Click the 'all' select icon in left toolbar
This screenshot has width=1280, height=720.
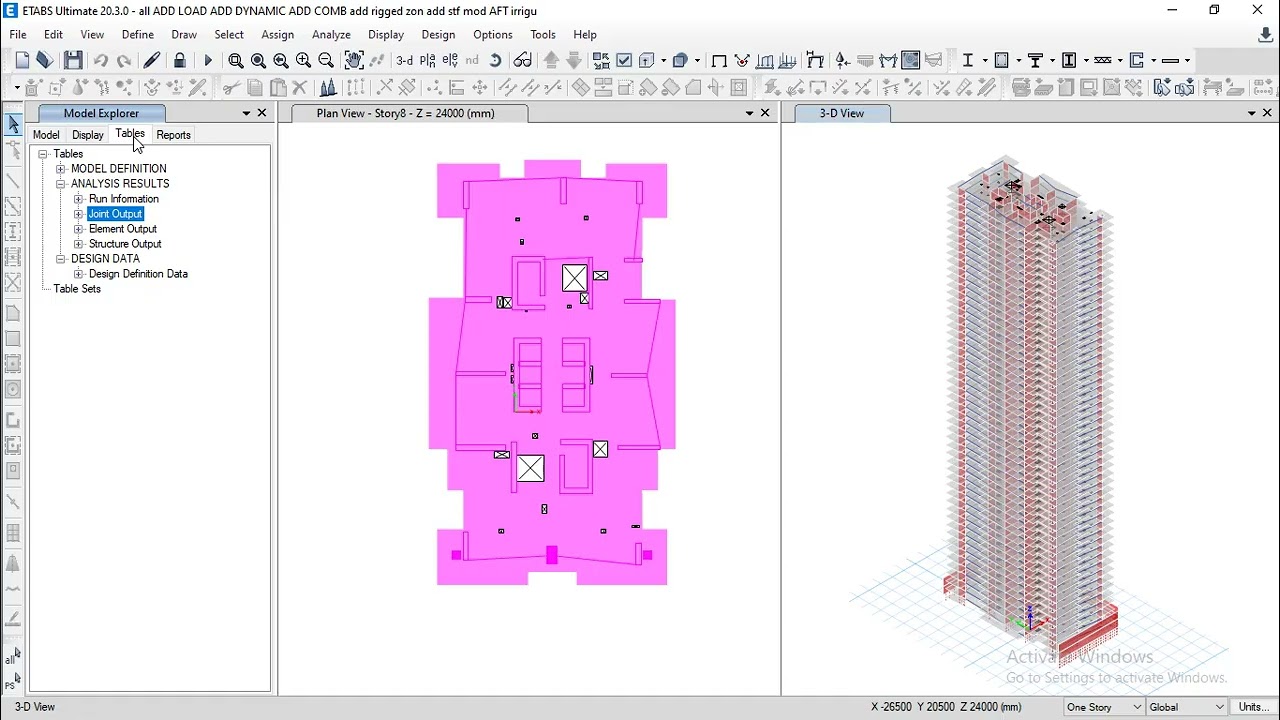[12, 656]
